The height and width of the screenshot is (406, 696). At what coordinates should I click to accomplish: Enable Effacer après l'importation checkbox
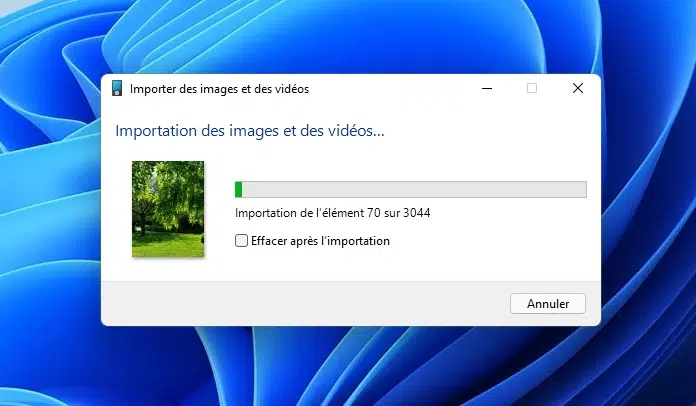click(x=241, y=240)
